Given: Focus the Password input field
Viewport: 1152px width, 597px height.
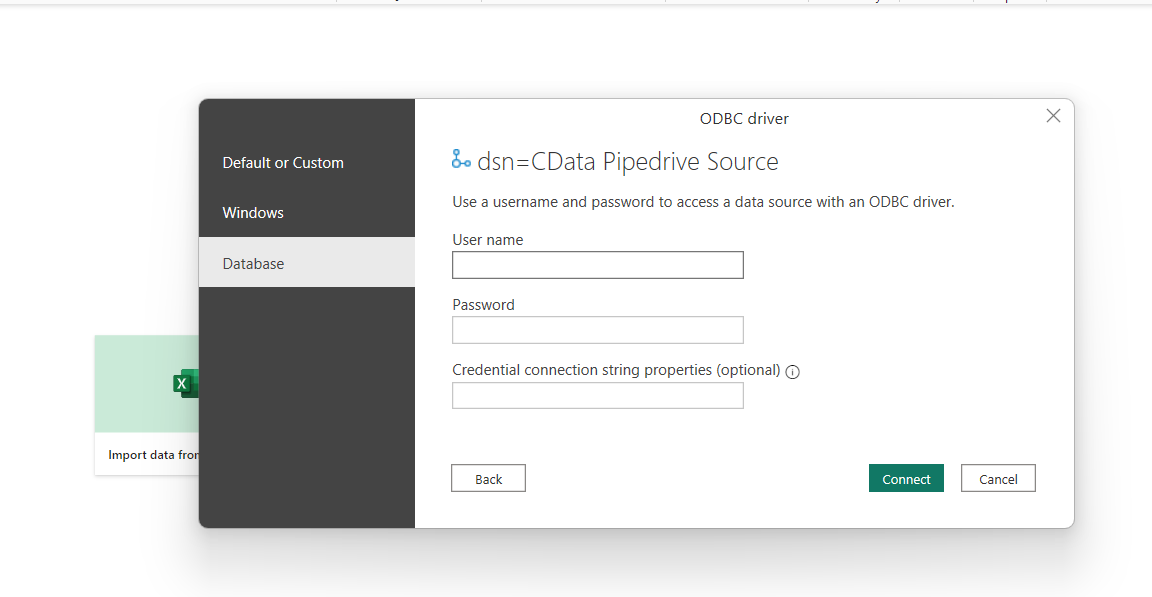Looking at the screenshot, I should tap(597, 330).
